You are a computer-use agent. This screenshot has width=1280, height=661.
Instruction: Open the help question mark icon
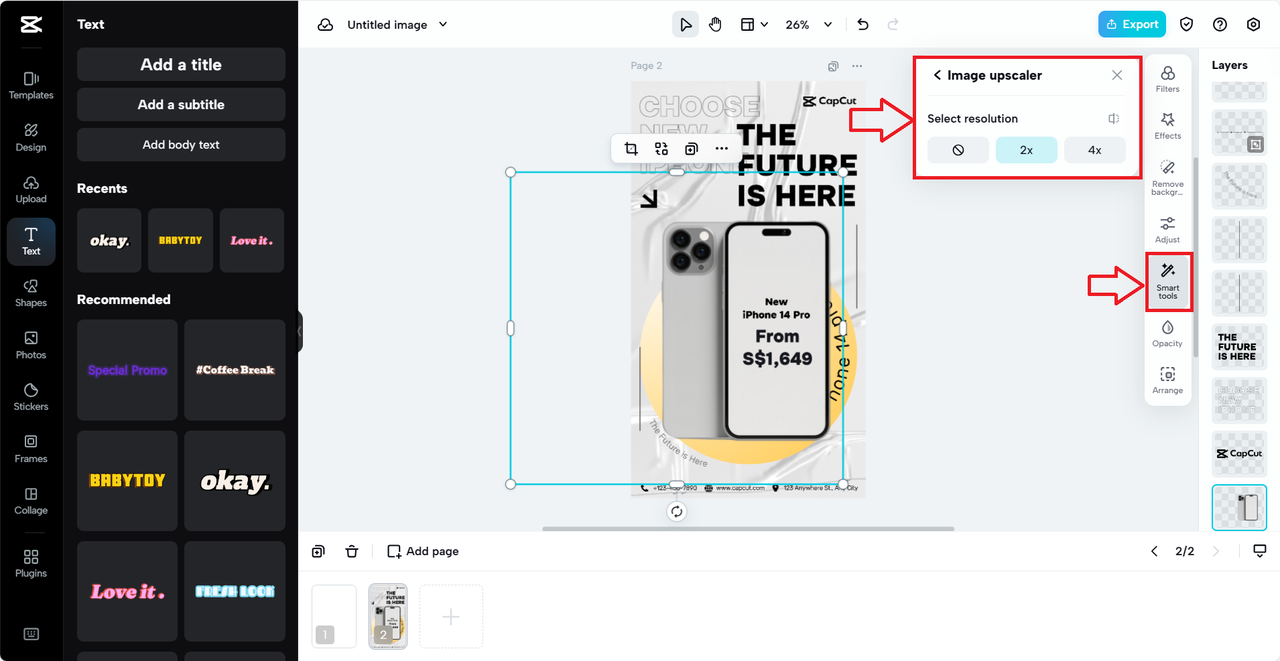pos(1220,24)
